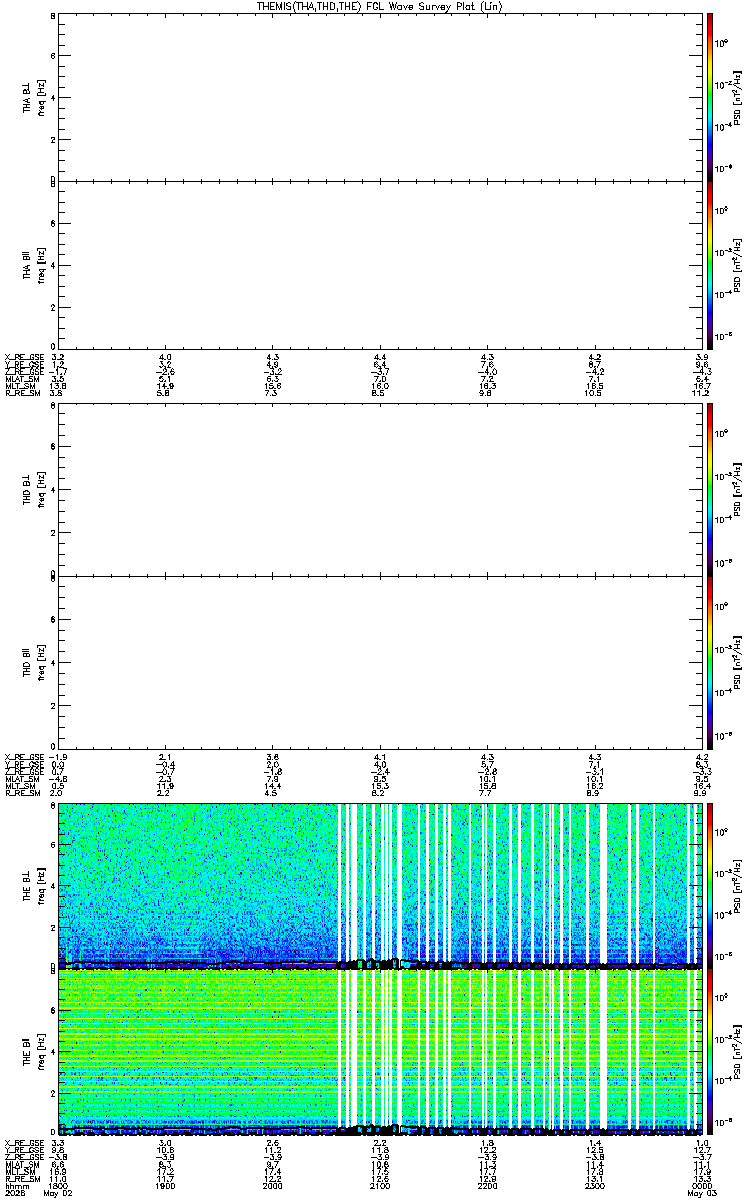Click the 'THE B|| freq [Hz]' axis label
Viewport: 750px width, 1200px height.
tap(34, 1053)
